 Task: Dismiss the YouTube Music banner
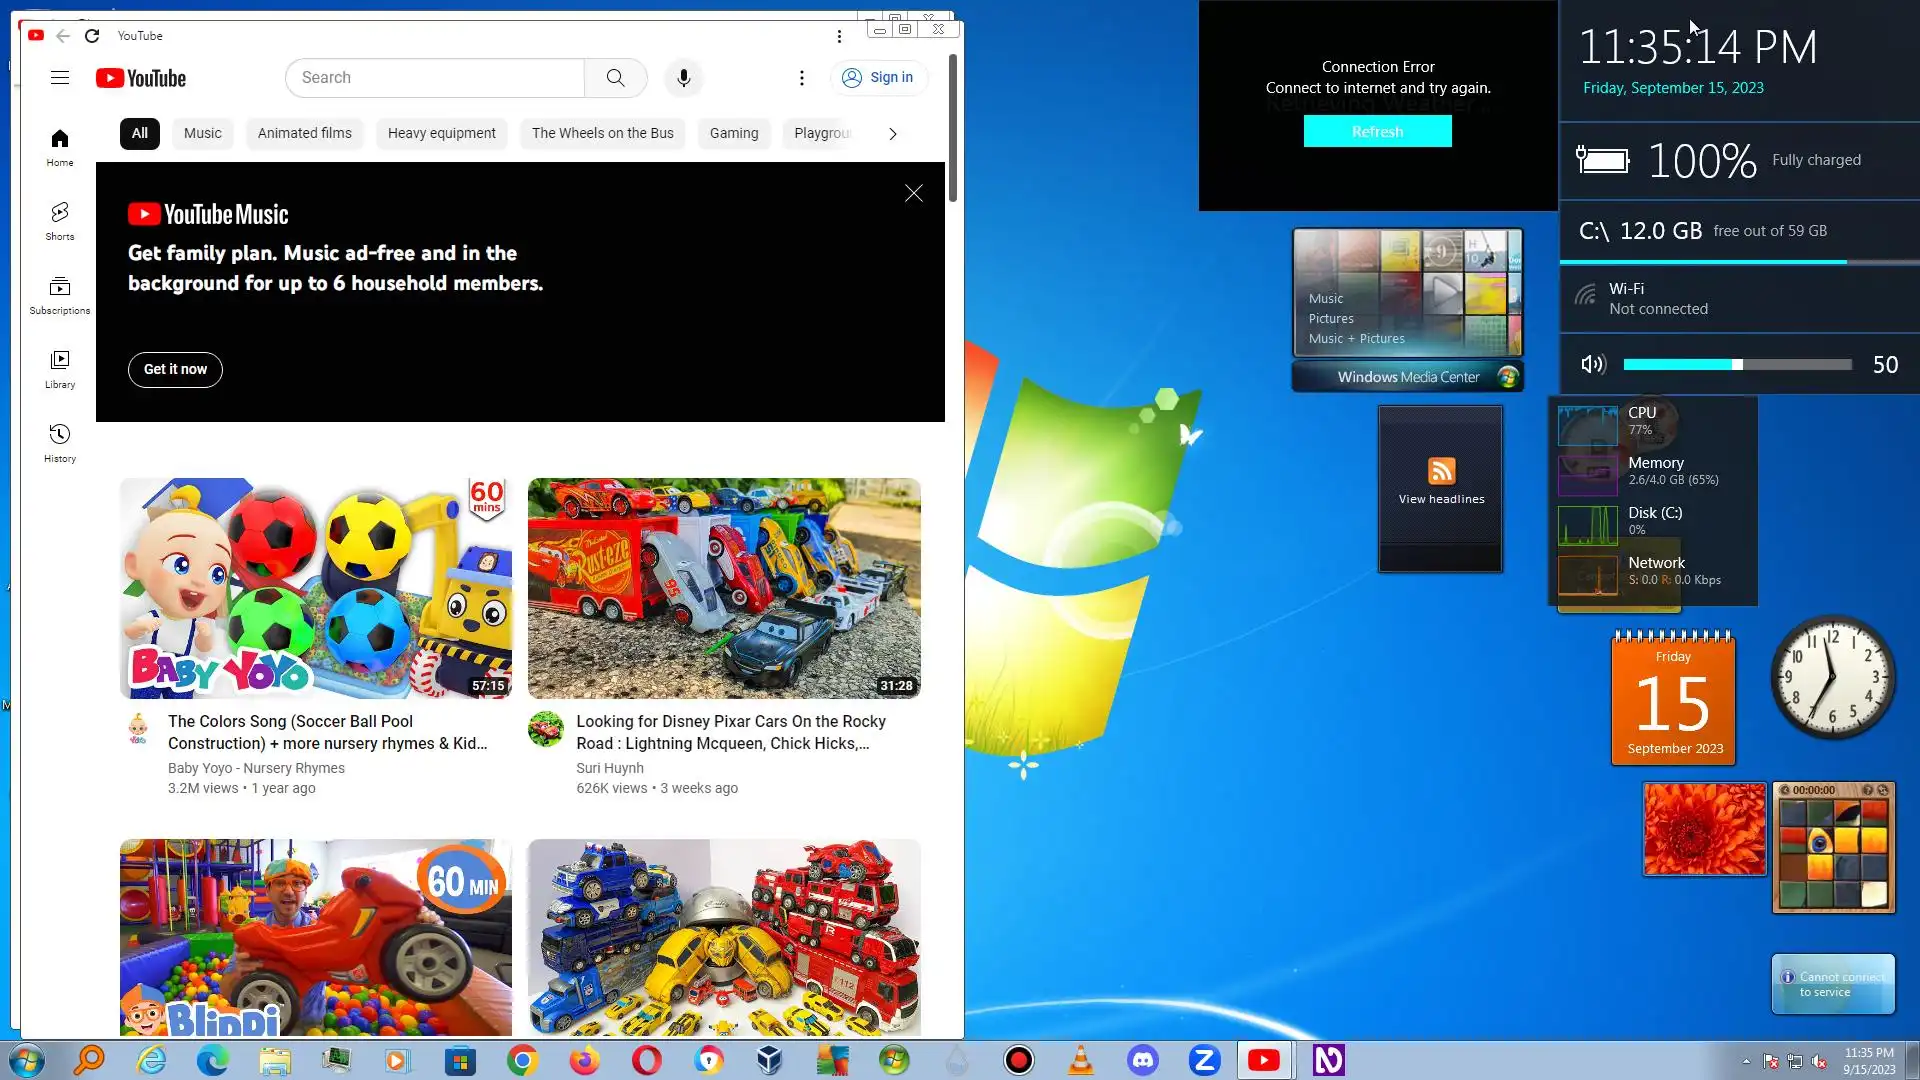pos(913,194)
